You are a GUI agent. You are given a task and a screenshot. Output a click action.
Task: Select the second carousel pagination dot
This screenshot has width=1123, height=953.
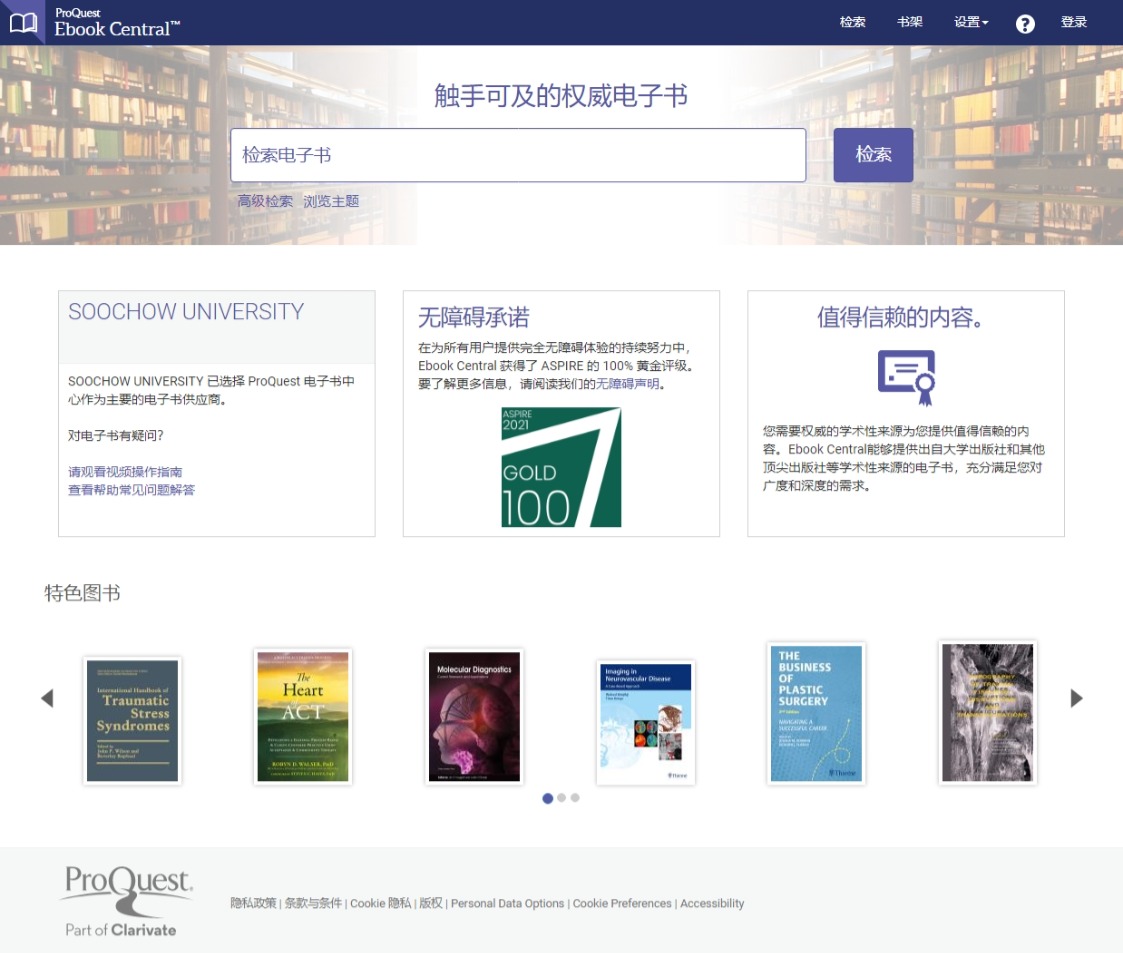[x=561, y=798]
